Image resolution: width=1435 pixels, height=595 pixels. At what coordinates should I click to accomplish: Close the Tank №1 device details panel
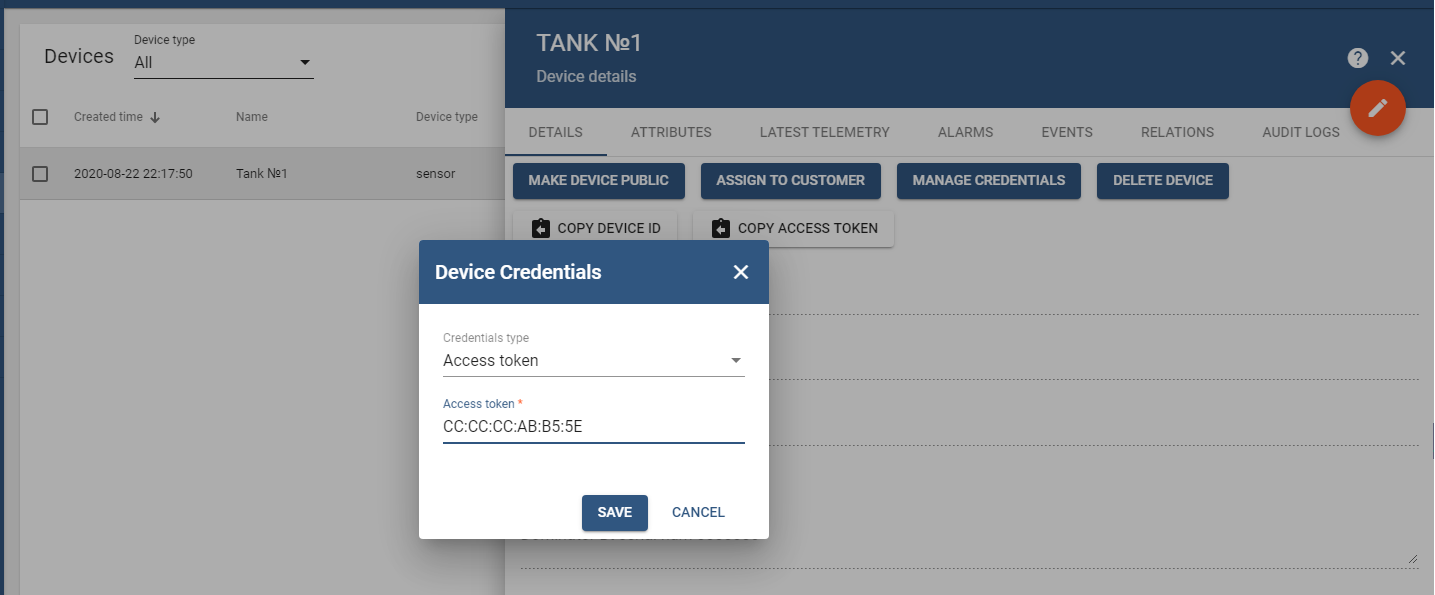[1398, 58]
